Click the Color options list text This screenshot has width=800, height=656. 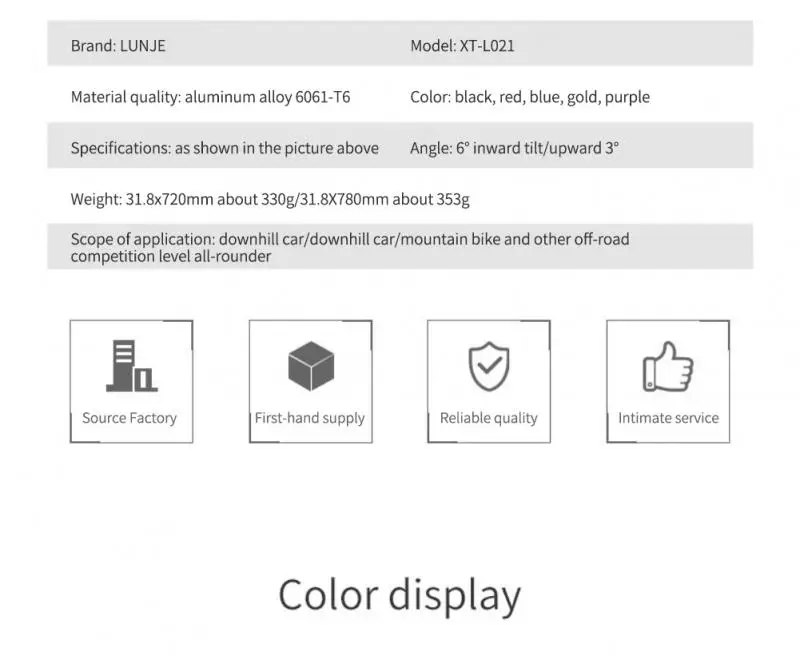coord(530,97)
